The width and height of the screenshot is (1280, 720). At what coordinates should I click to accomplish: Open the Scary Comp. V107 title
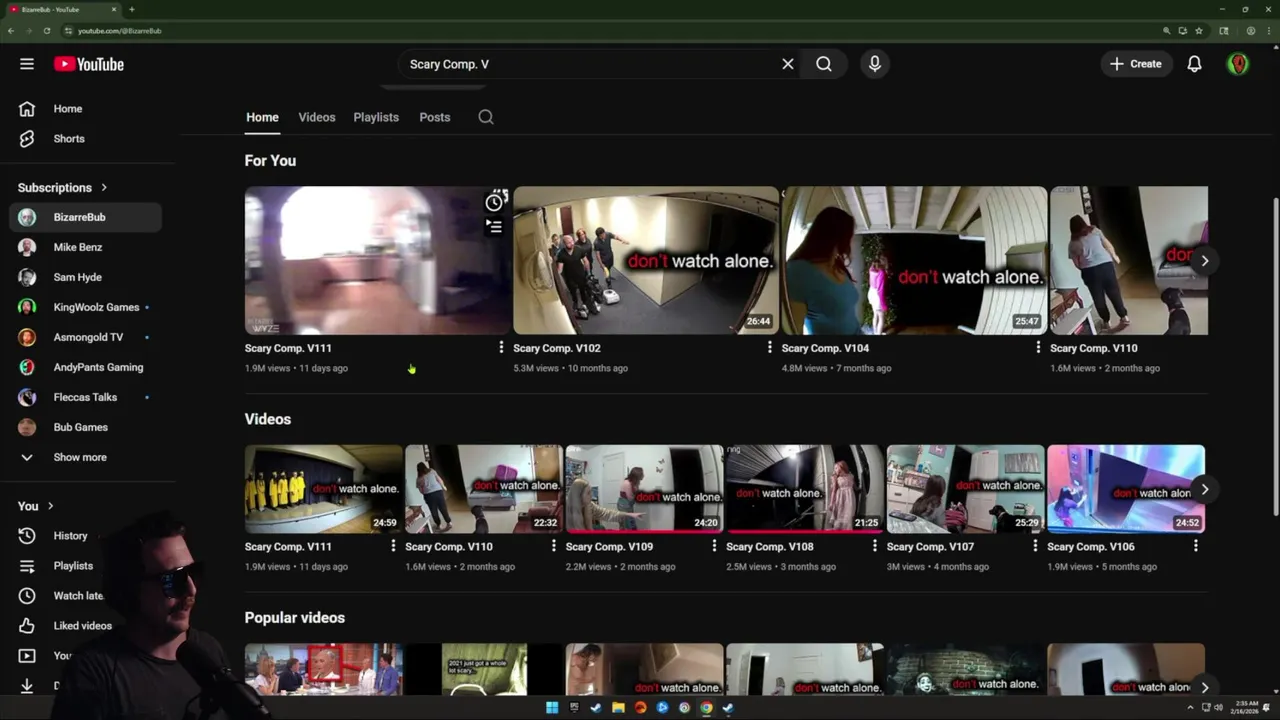(930, 547)
